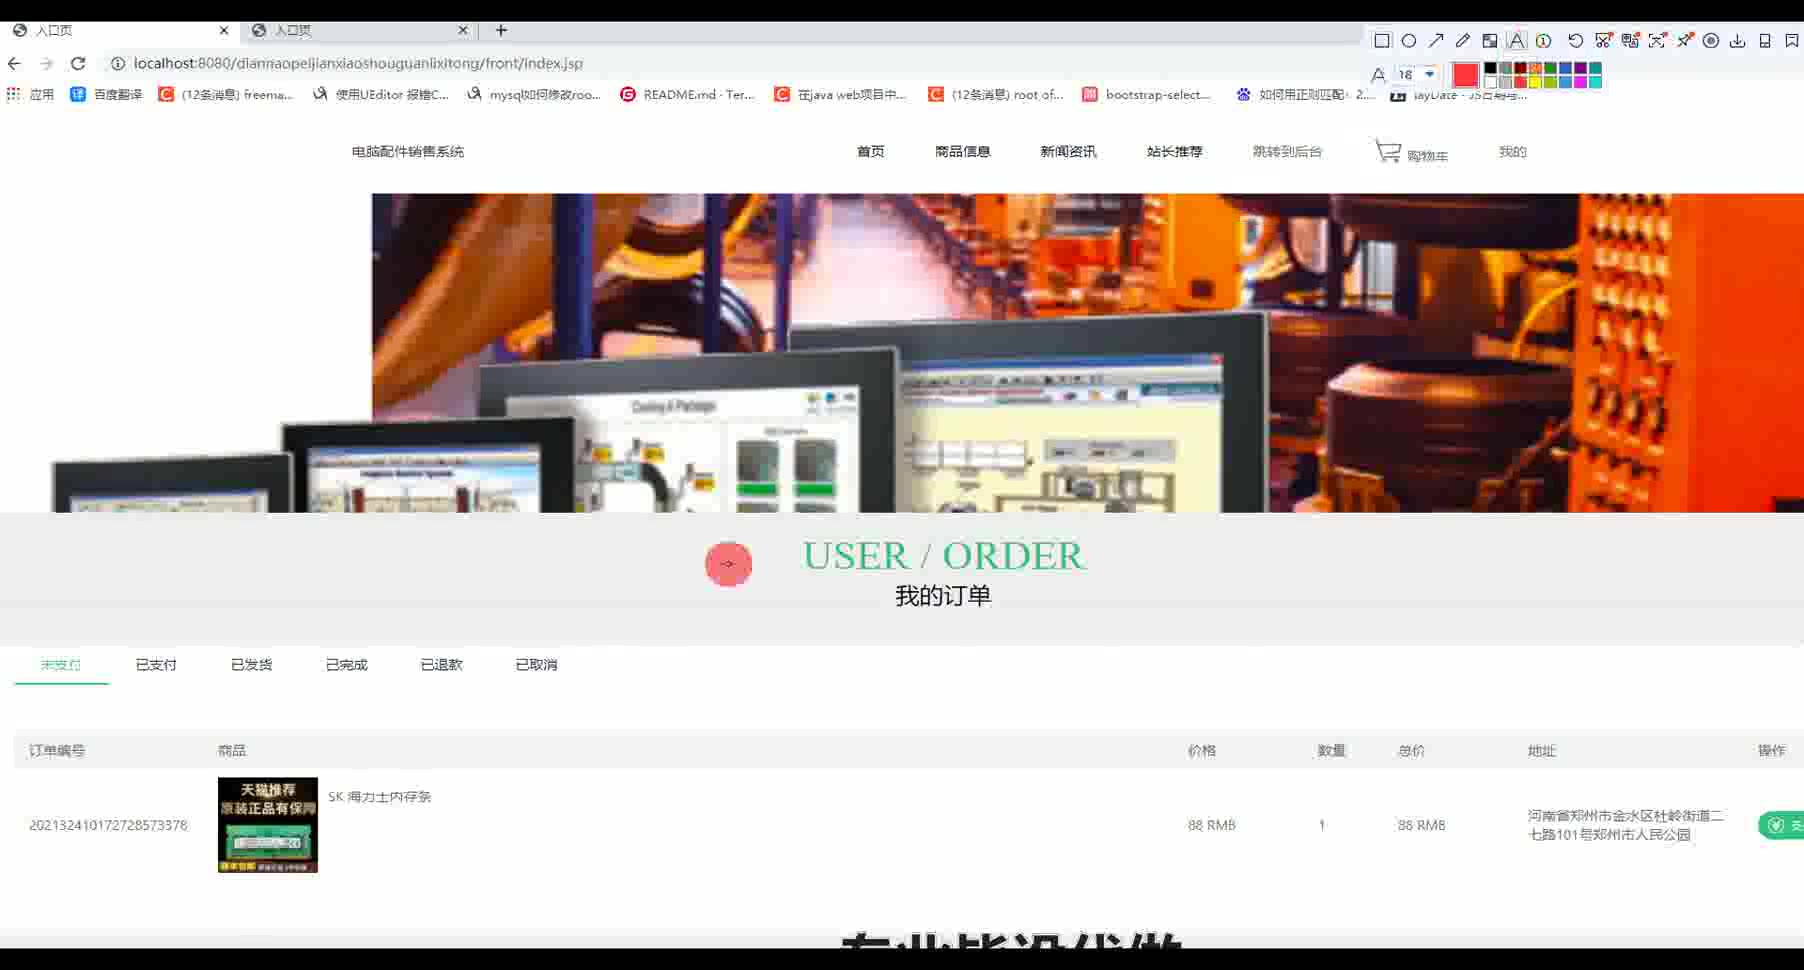Pick the magenta color swatch
The height and width of the screenshot is (970, 1804).
(1581, 82)
